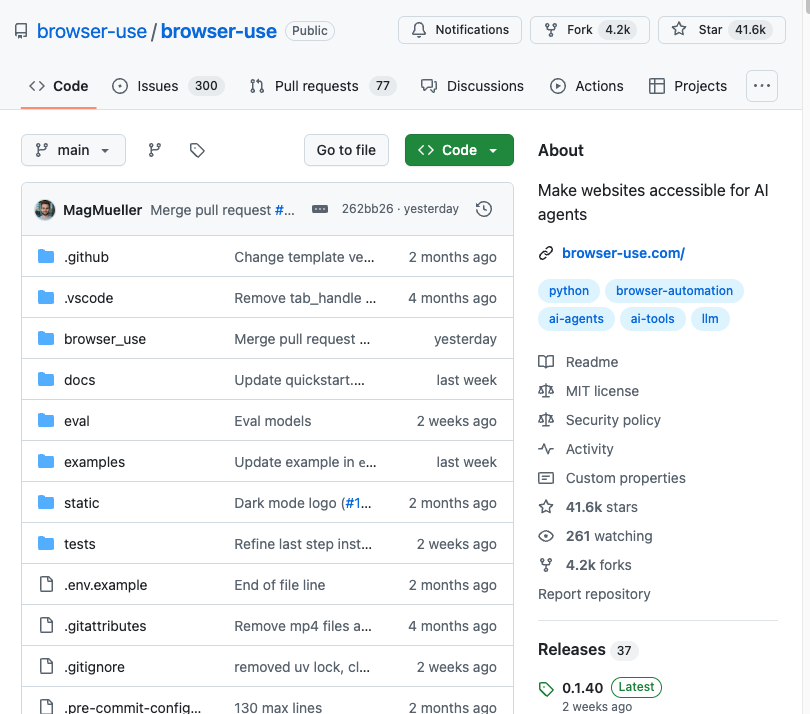The width and height of the screenshot is (810, 714).
Task: Click the Notifications bell button
Action: pyautogui.click(x=460, y=30)
